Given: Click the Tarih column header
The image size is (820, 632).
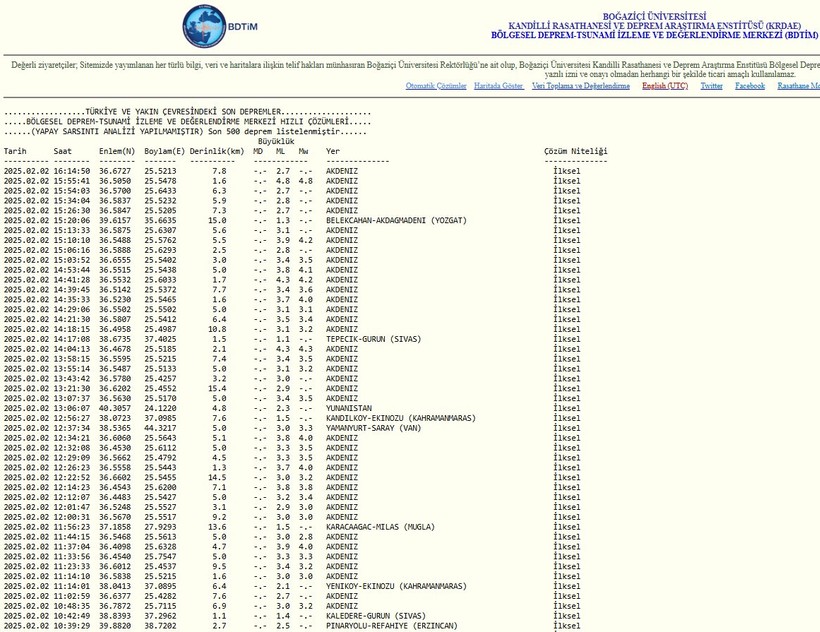Looking at the screenshot, I should 15,151.
